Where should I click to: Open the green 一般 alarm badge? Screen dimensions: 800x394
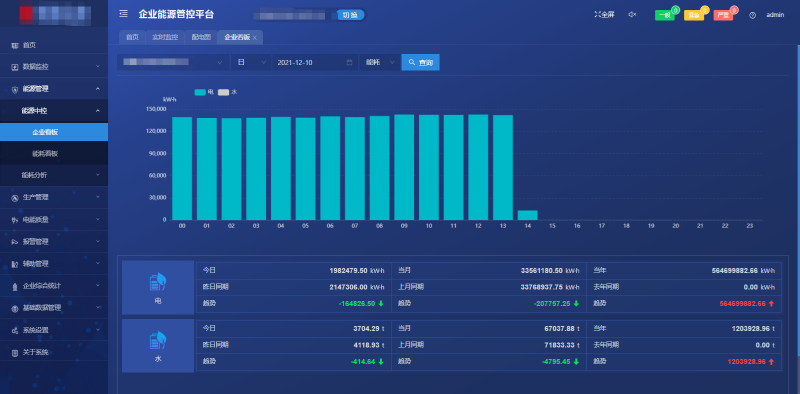(665, 15)
